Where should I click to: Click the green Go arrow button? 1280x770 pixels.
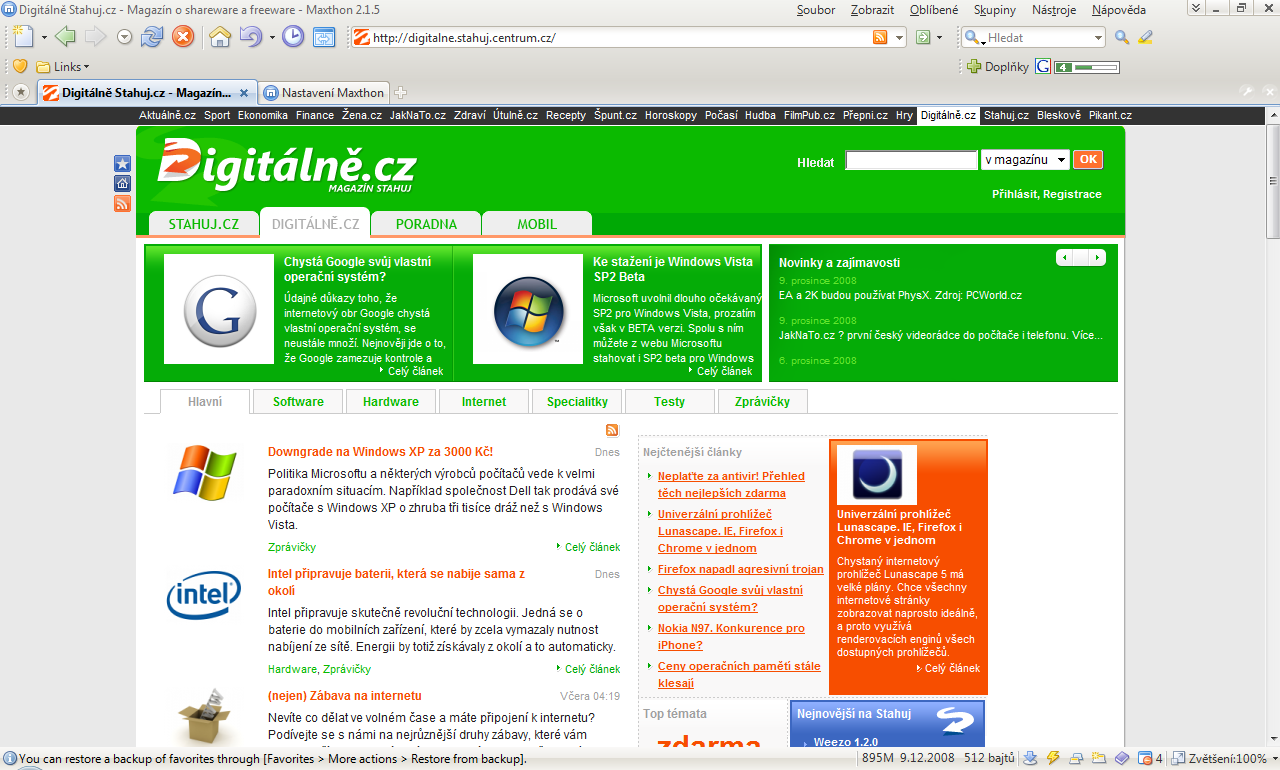coord(923,38)
